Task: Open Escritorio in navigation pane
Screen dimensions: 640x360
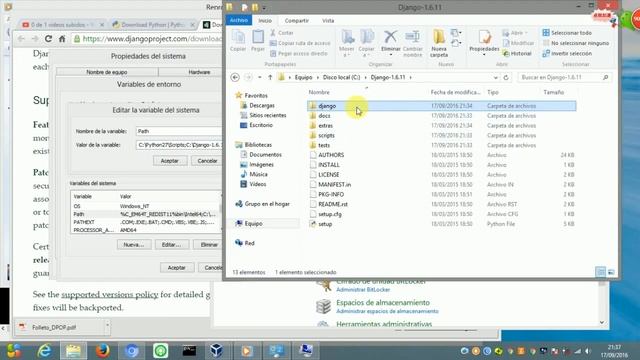Action: tap(261, 125)
